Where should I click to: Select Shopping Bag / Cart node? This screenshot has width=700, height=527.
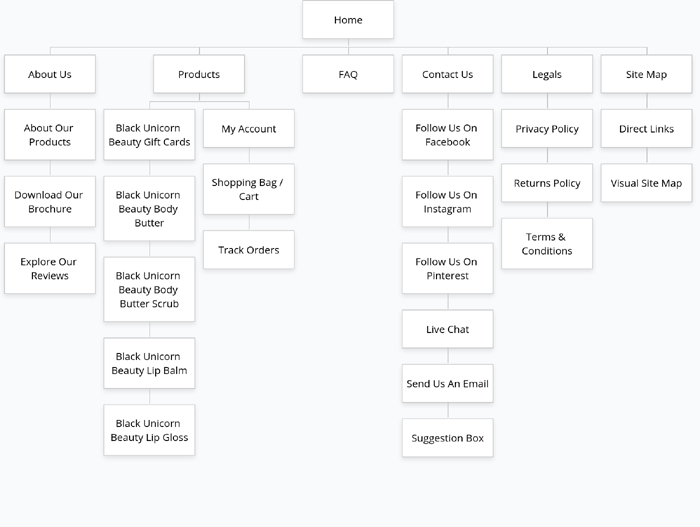249,189
